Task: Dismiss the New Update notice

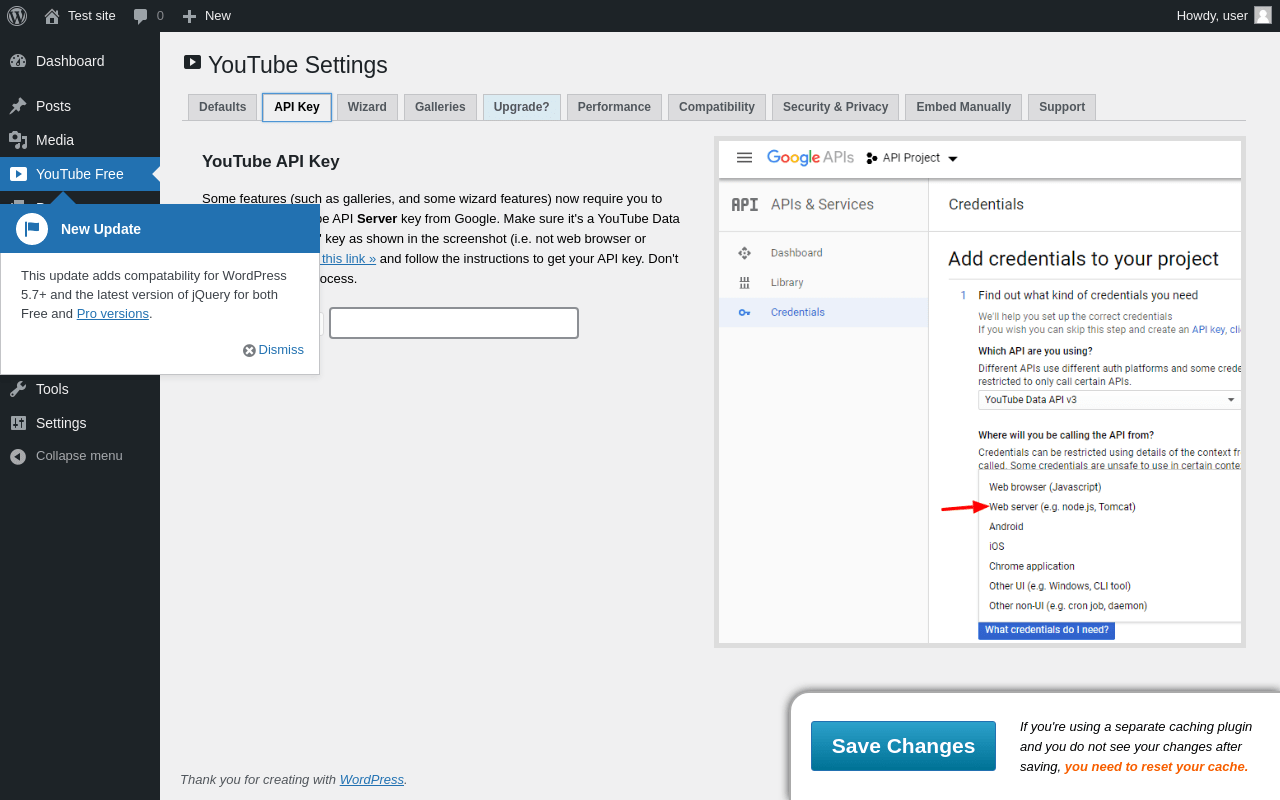Action: tap(273, 350)
